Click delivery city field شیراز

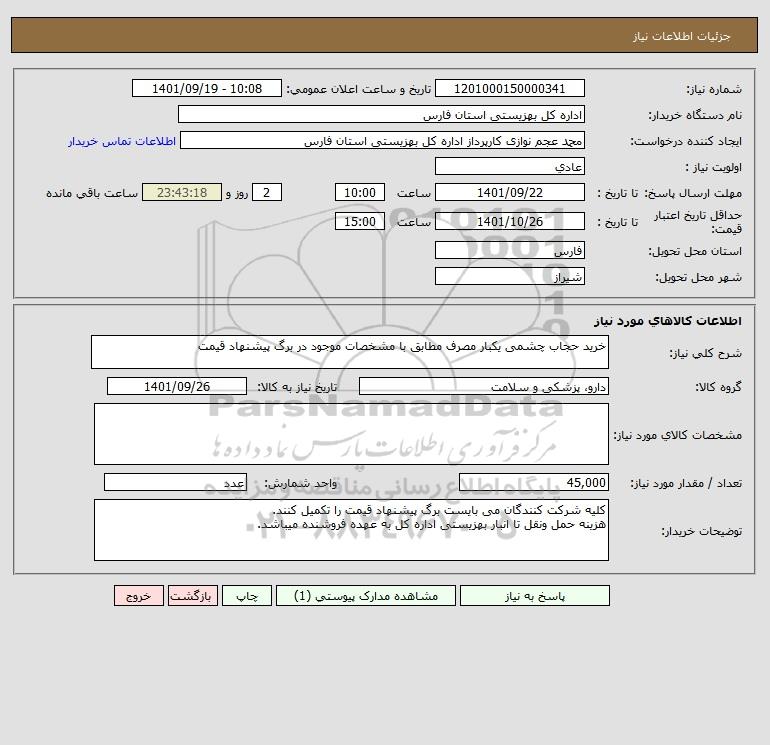click(x=510, y=276)
